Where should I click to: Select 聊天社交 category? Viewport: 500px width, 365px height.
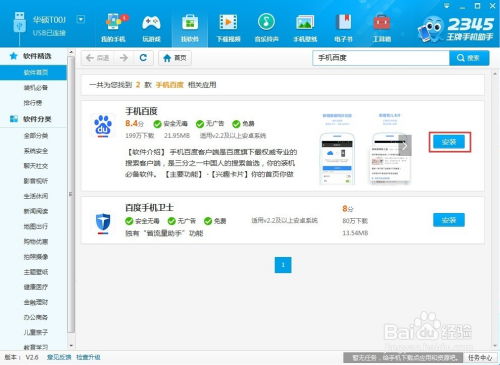click(36, 166)
